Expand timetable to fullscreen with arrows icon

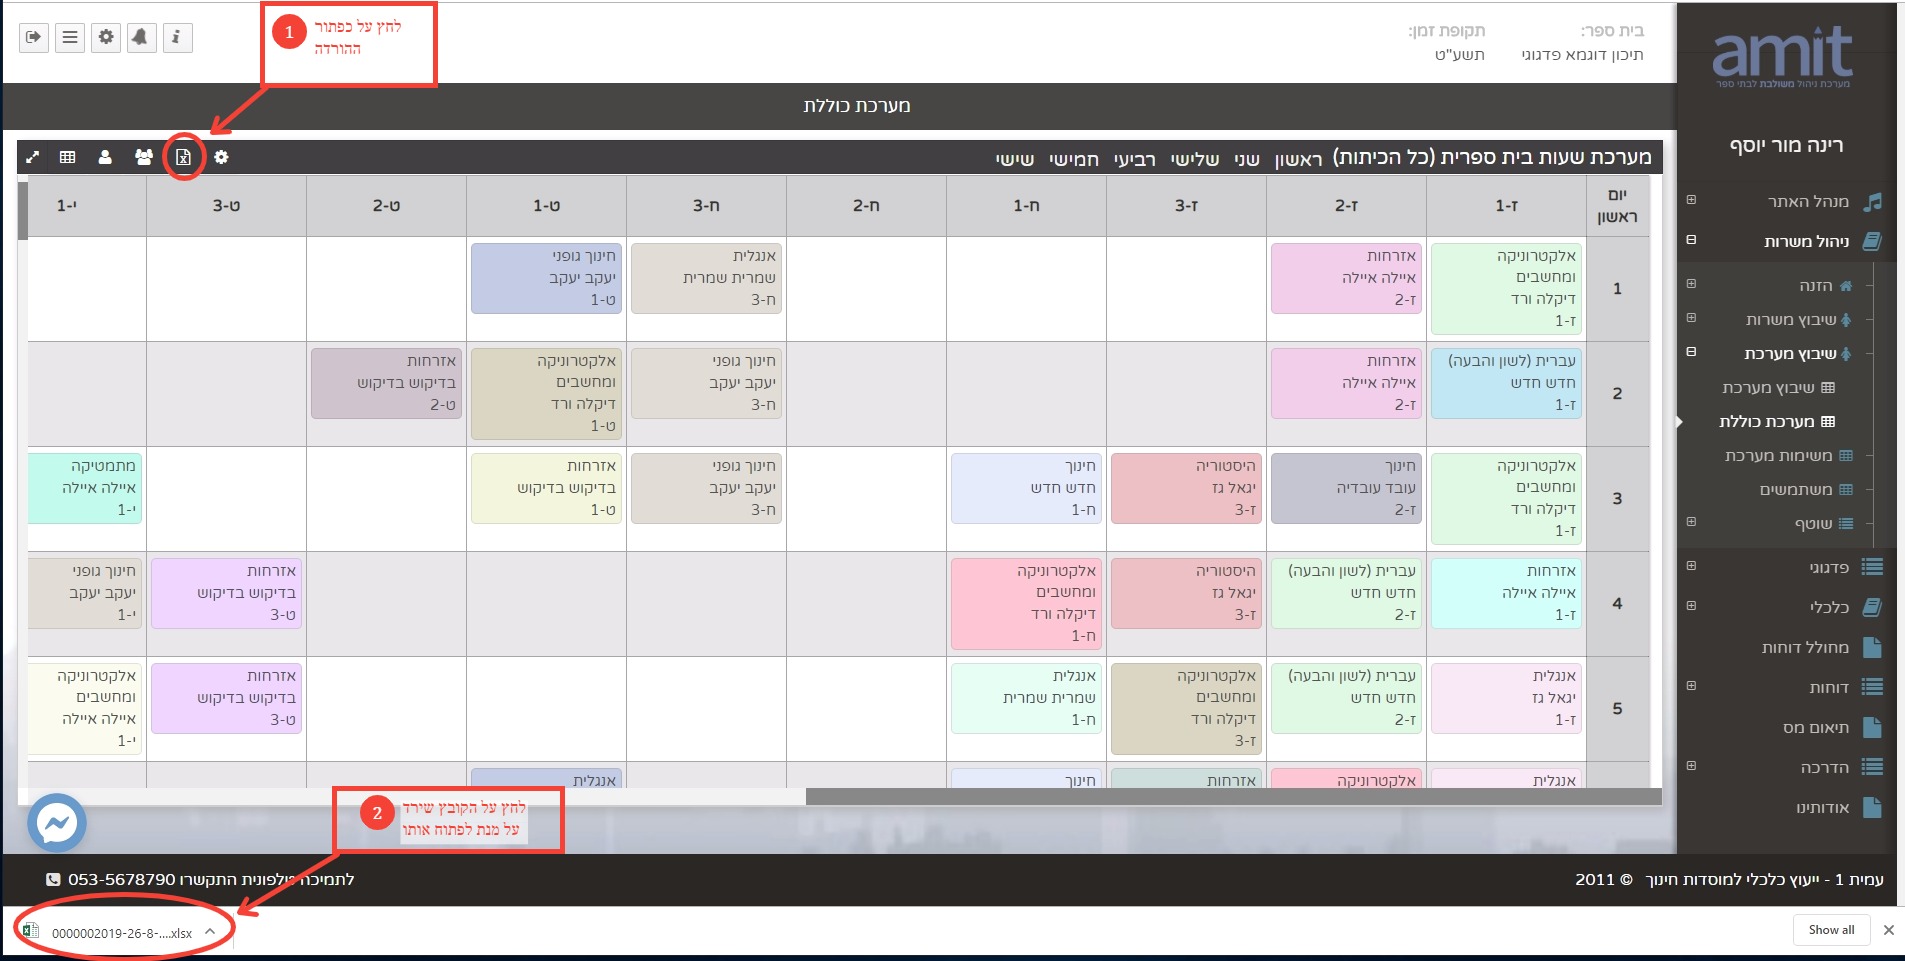[x=32, y=157]
